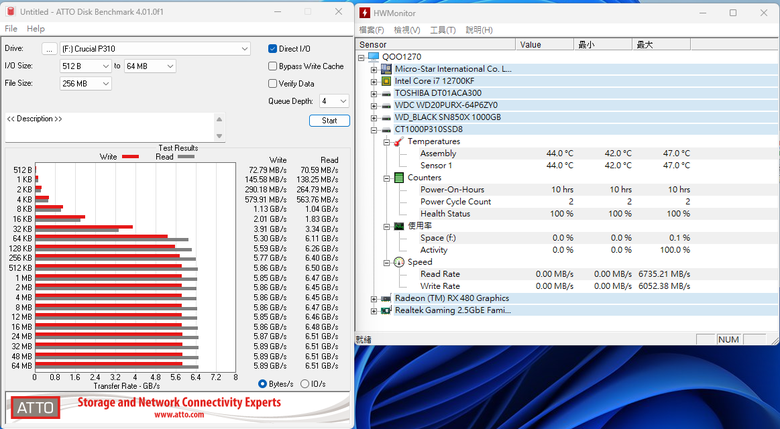Expand the Realtek Gaming 2.5GbE node
Screen dimensions: 780x429
click(374, 311)
